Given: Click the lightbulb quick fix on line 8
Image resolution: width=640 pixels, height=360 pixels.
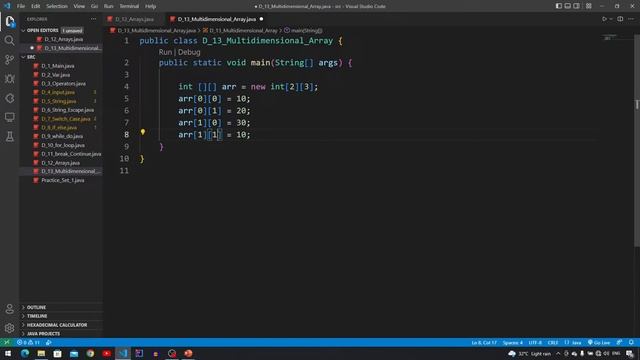Looking at the screenshot, I should [x=142, y=132].
